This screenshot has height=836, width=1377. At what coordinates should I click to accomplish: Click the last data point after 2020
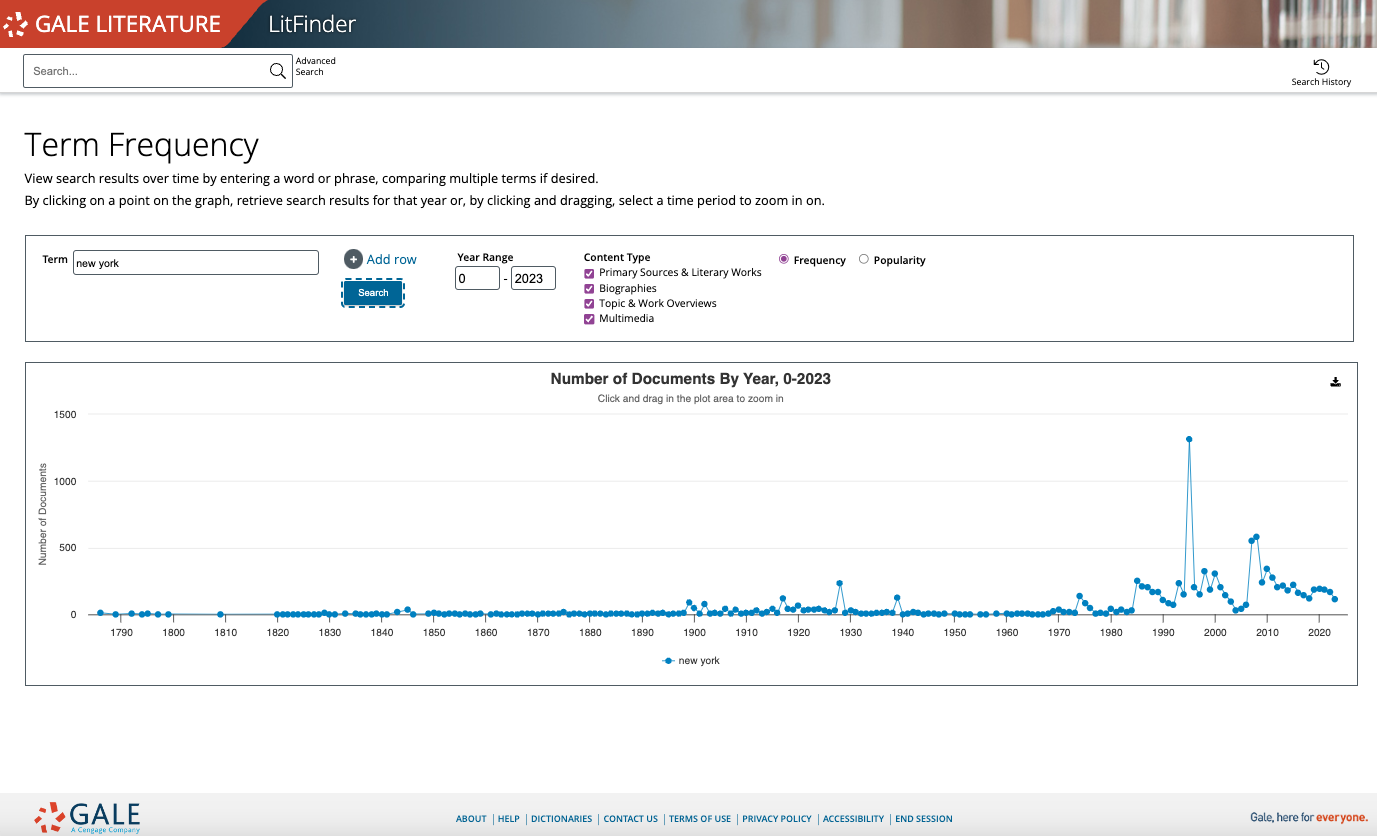(1335, 599)
